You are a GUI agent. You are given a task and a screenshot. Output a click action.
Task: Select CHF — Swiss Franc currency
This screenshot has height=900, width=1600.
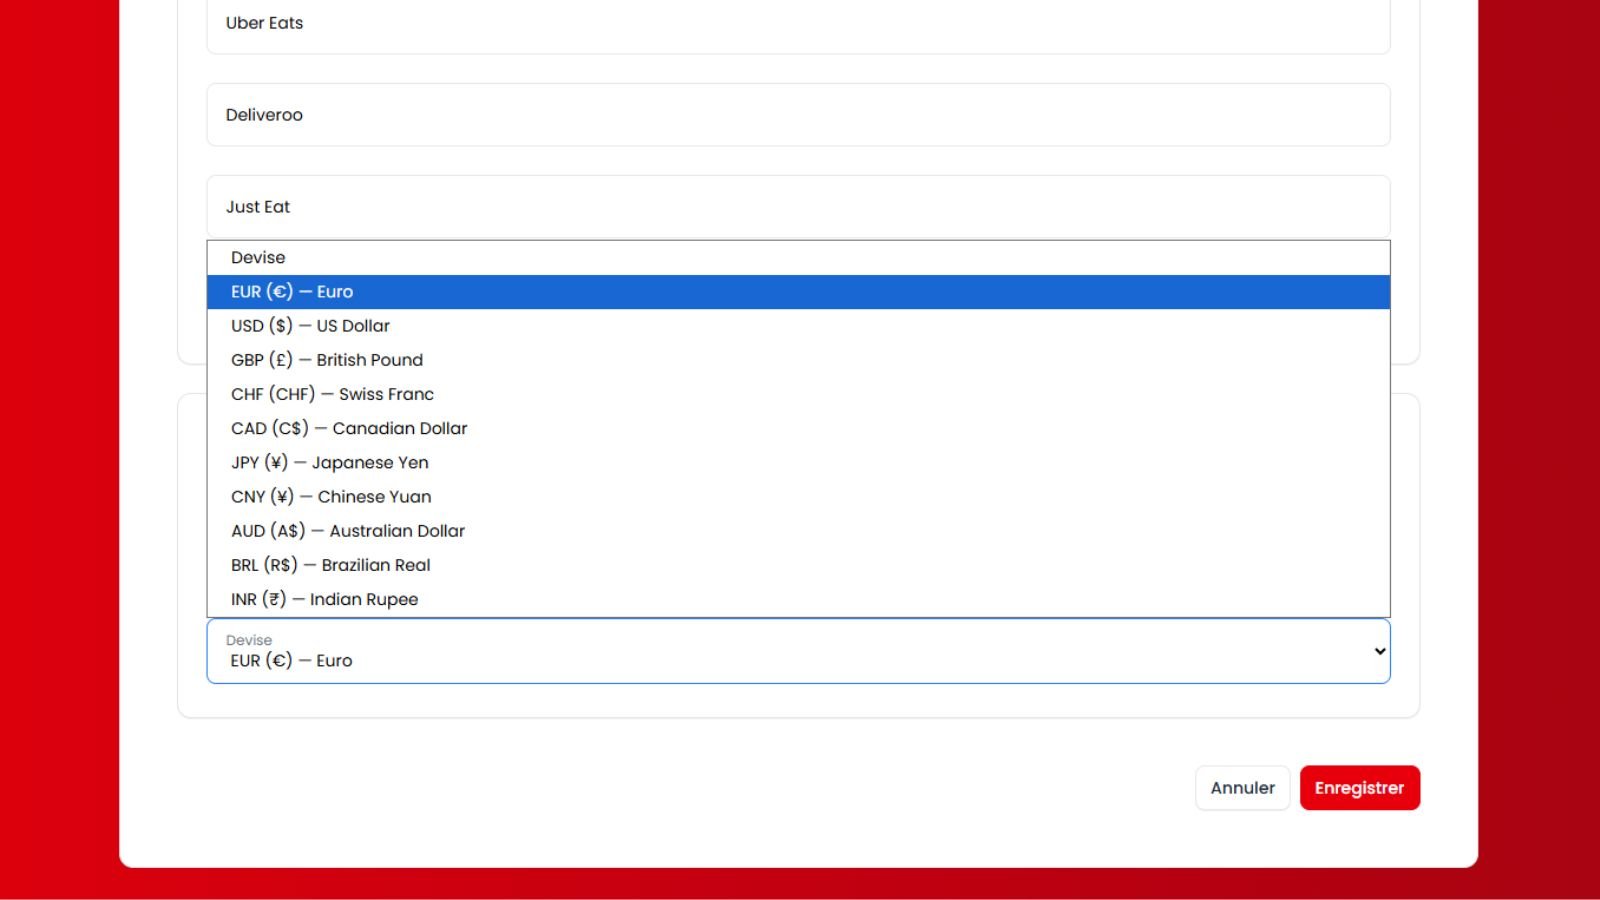click(x=332, y=394)
